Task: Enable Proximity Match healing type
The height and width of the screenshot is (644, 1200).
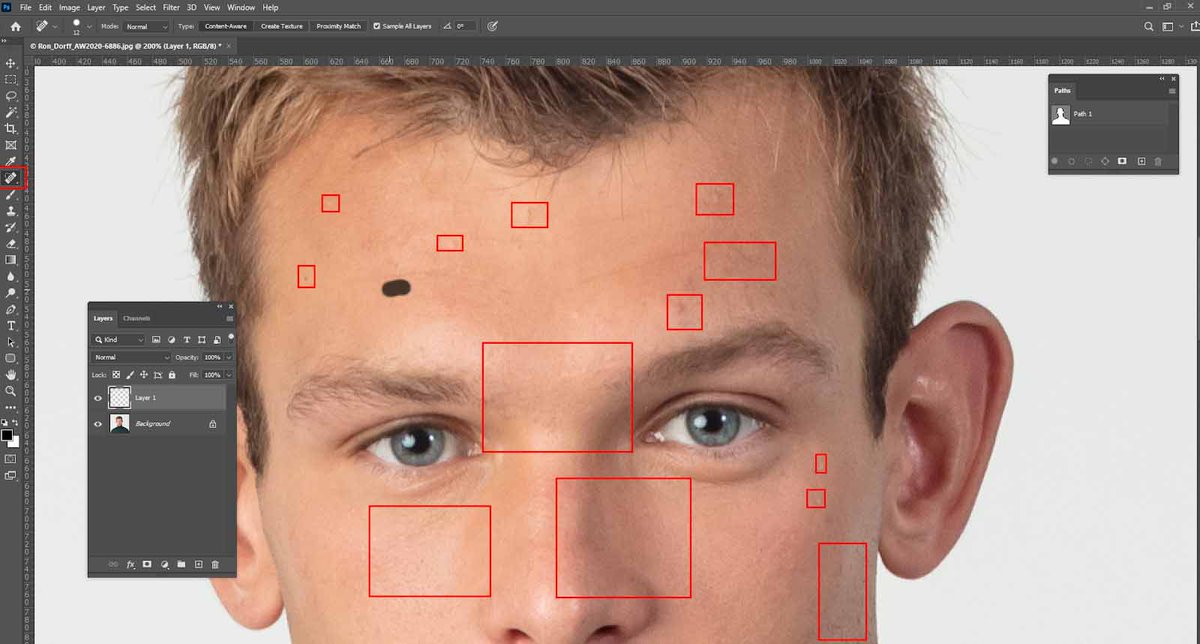Action: tap(337, 26)
